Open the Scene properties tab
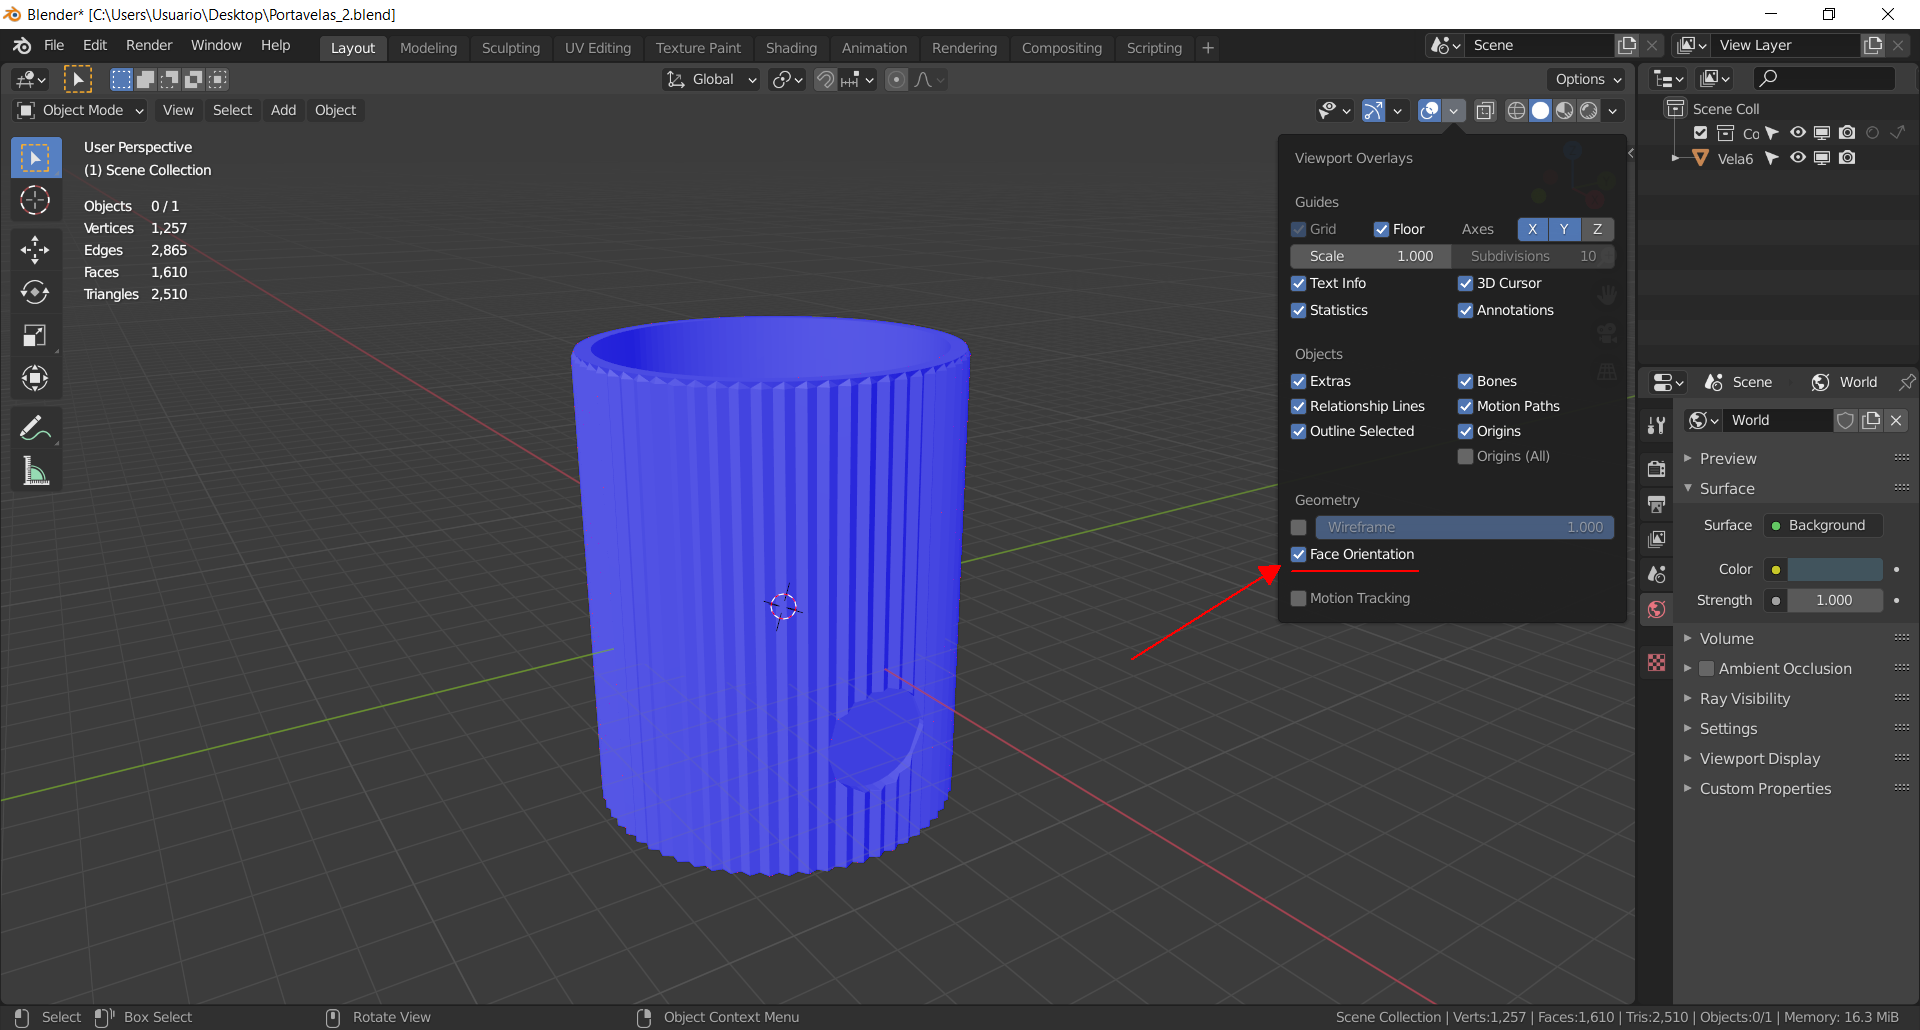Screen dimensions: 1920x1030 click(x=1657, y=574)
